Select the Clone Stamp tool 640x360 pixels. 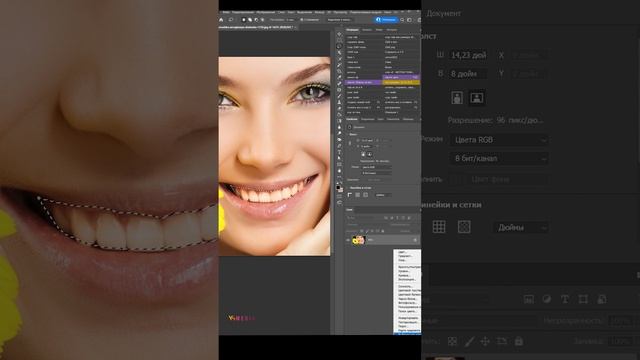point(339,102)
